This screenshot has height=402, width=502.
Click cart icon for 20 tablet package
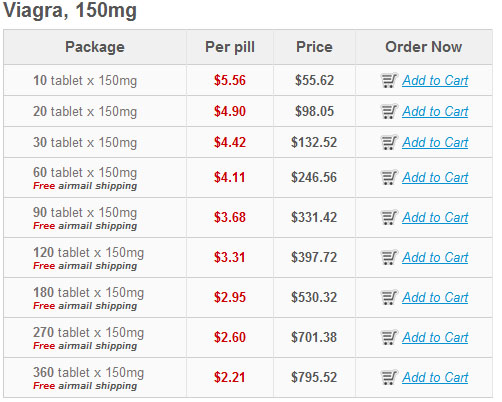click(389, 111)
